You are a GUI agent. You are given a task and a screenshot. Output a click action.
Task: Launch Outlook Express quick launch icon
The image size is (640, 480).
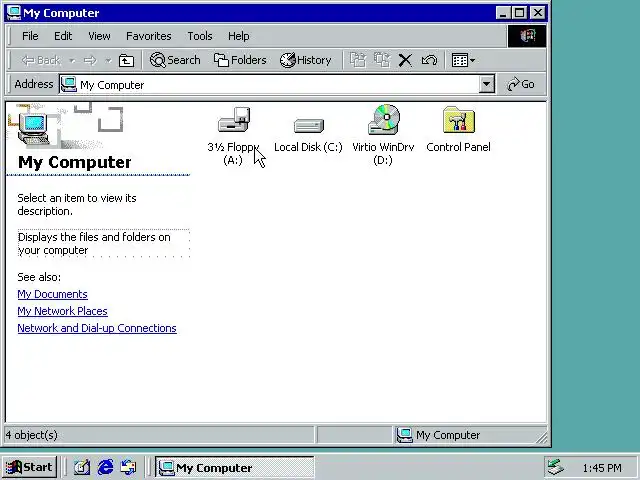[x=129, y=467]
